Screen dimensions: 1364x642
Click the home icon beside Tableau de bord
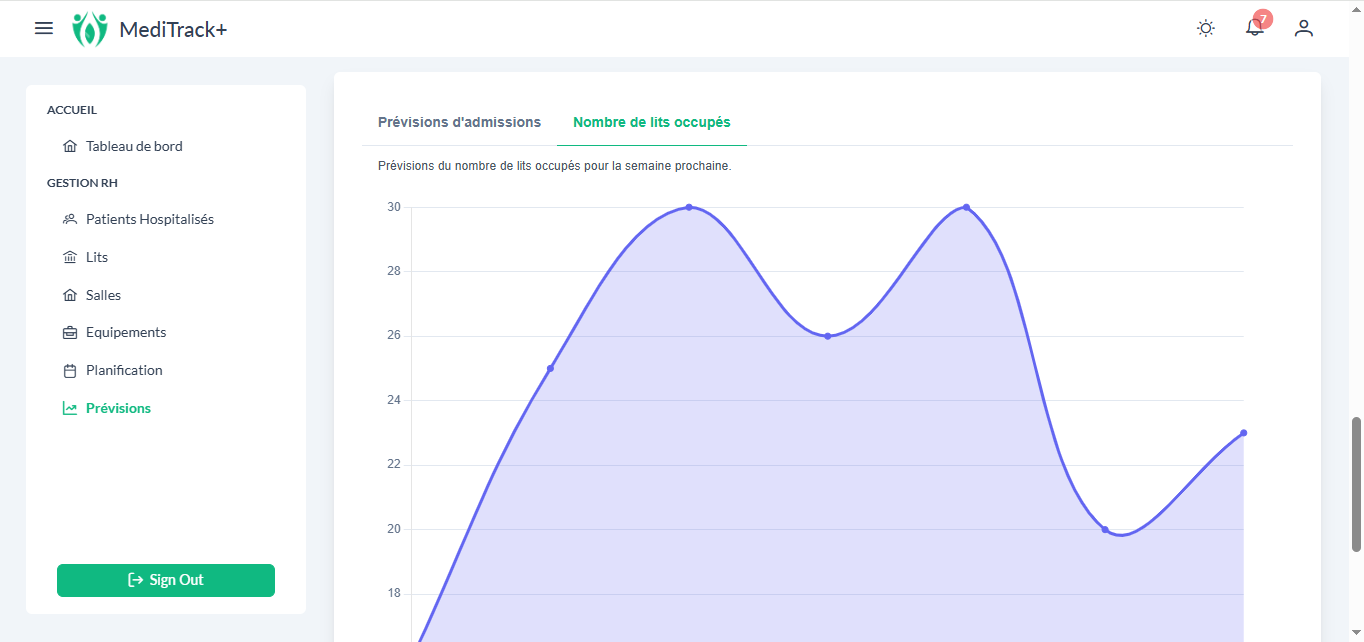point(70,146)
